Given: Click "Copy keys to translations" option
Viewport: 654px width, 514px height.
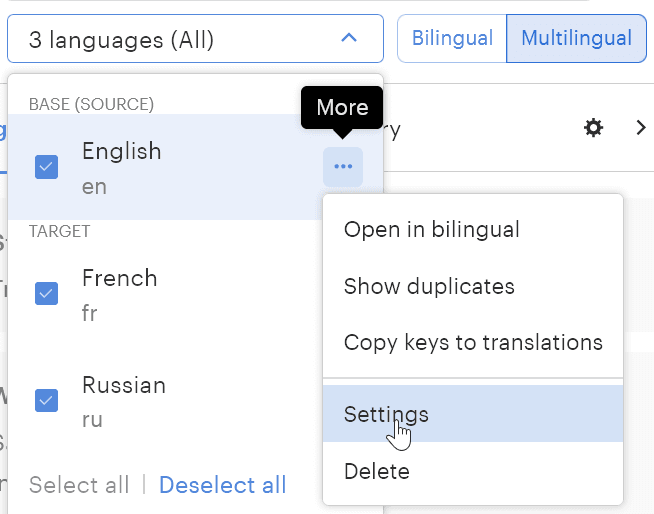Looking at the screenshot, I should pos(473,343).
